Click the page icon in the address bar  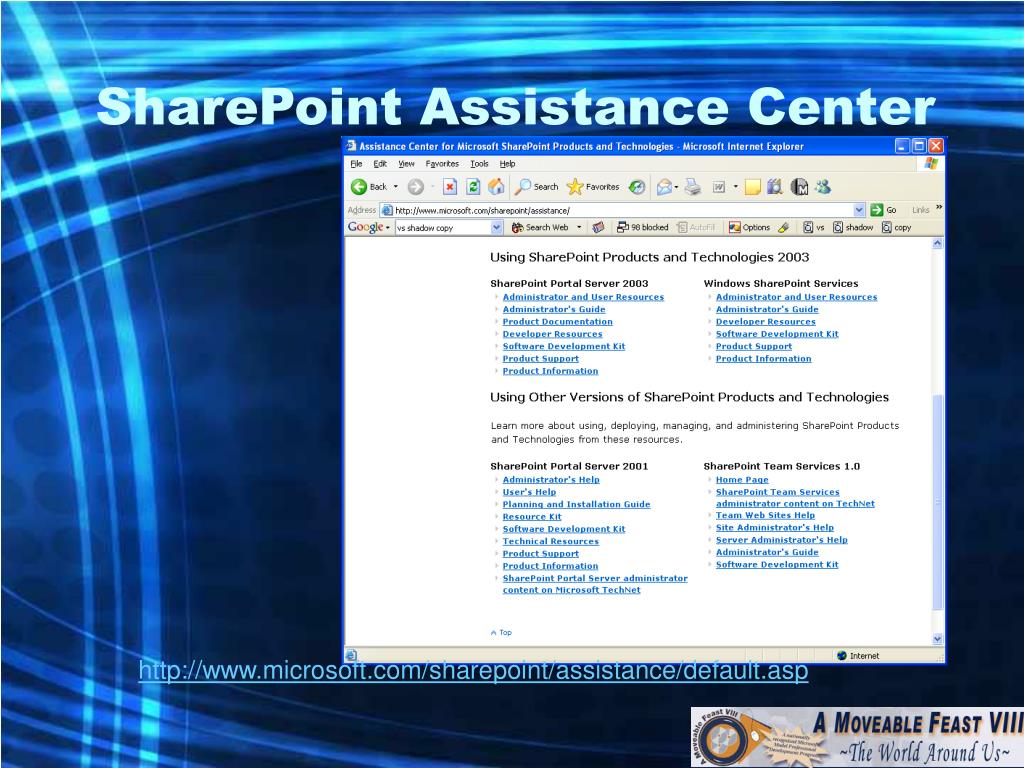tap(387, 210)
